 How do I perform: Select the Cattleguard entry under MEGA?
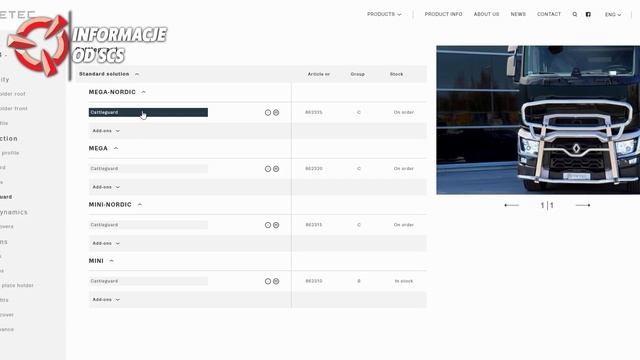[x=148, y=169]
